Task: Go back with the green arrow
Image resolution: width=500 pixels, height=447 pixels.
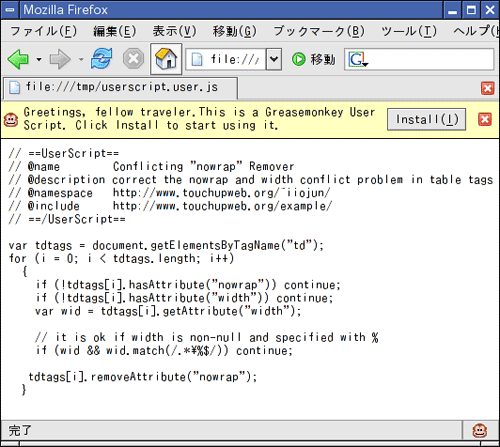Action: [x=18, y=59]
